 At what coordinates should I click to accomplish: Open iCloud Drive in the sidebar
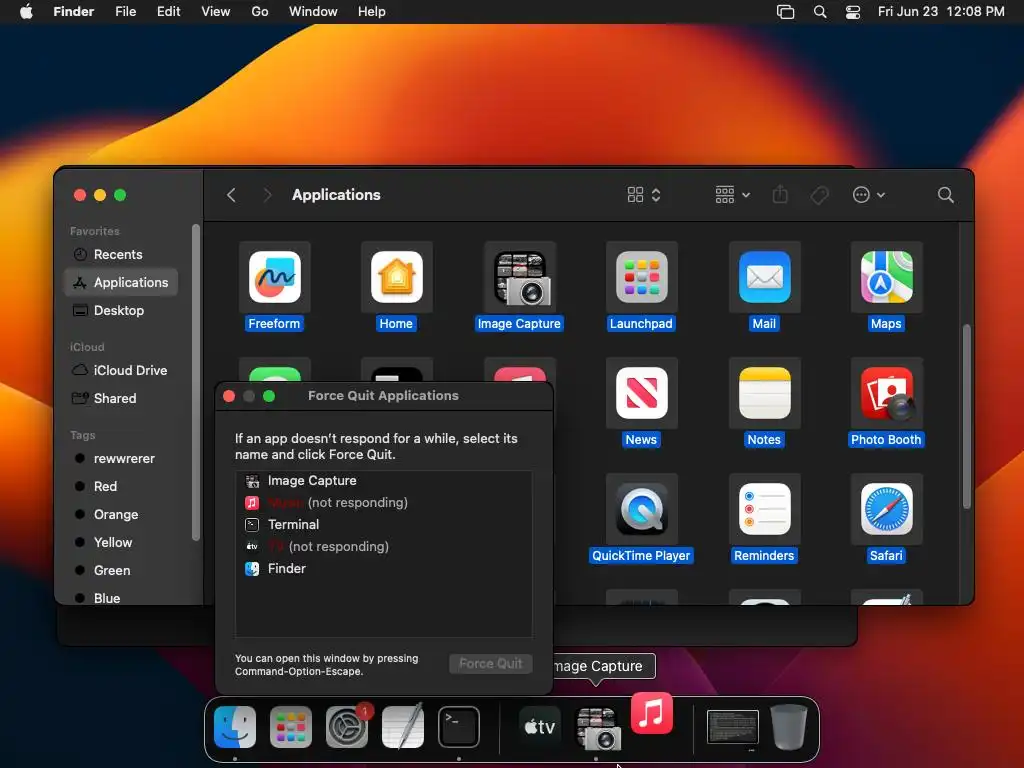pyautogui.click(x=121, y=370)
